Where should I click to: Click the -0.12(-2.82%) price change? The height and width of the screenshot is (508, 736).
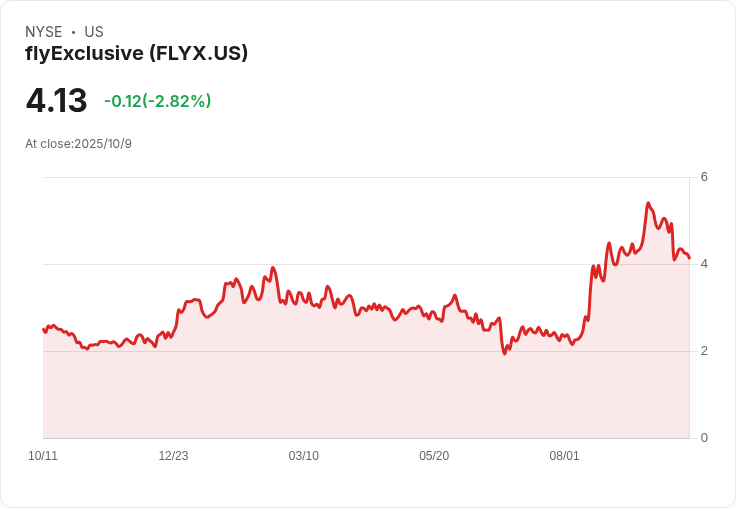click(x=157, y=101)
